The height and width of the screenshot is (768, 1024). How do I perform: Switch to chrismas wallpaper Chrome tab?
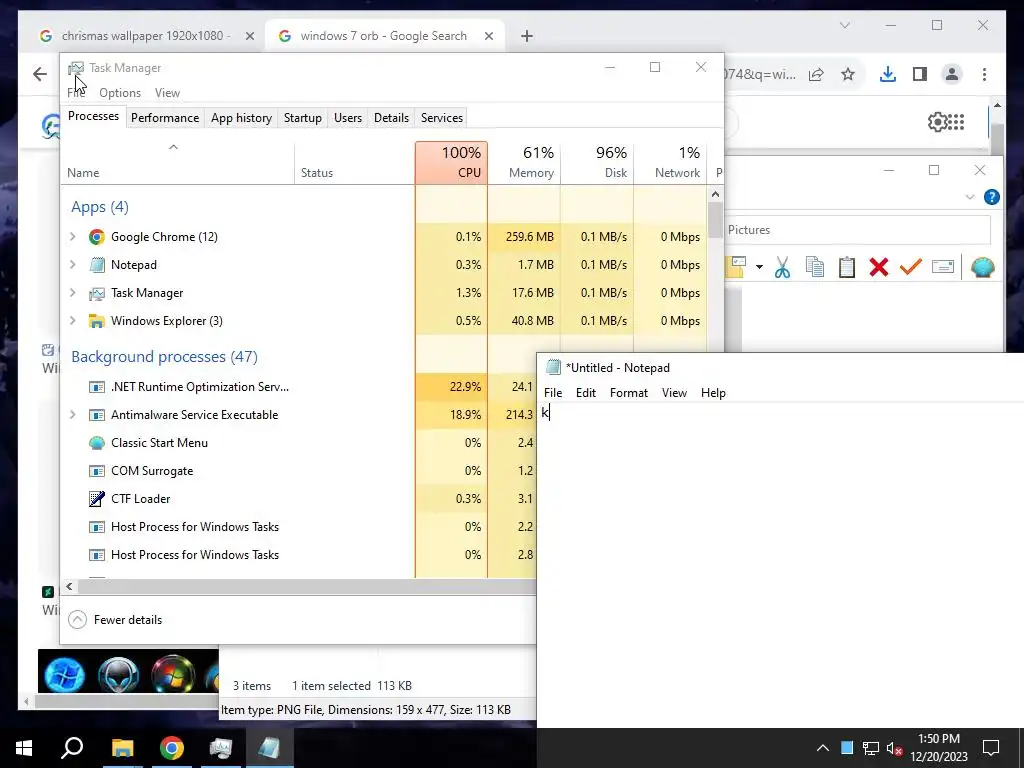[146, 36]
